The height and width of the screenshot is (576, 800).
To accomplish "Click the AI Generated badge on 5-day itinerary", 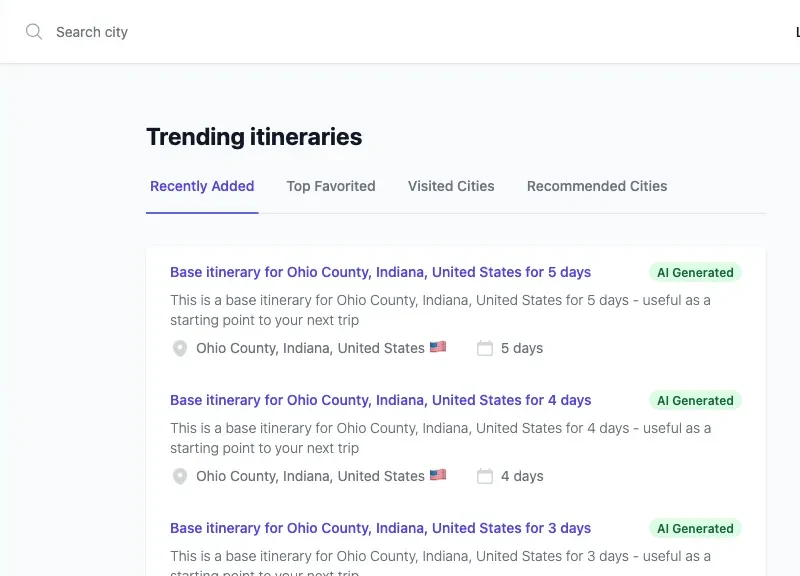I will (695, 272).
